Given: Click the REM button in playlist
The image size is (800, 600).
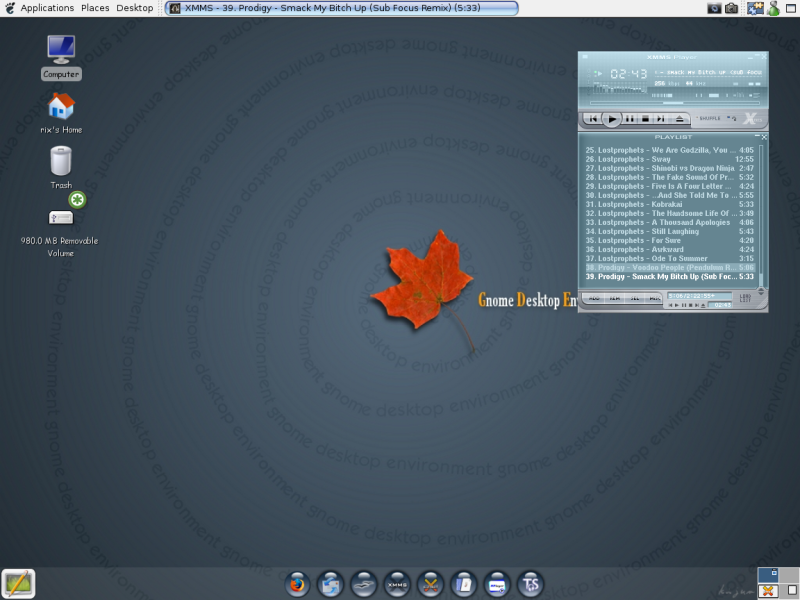Looking at the screenshot, I should (x=615, y=298).
